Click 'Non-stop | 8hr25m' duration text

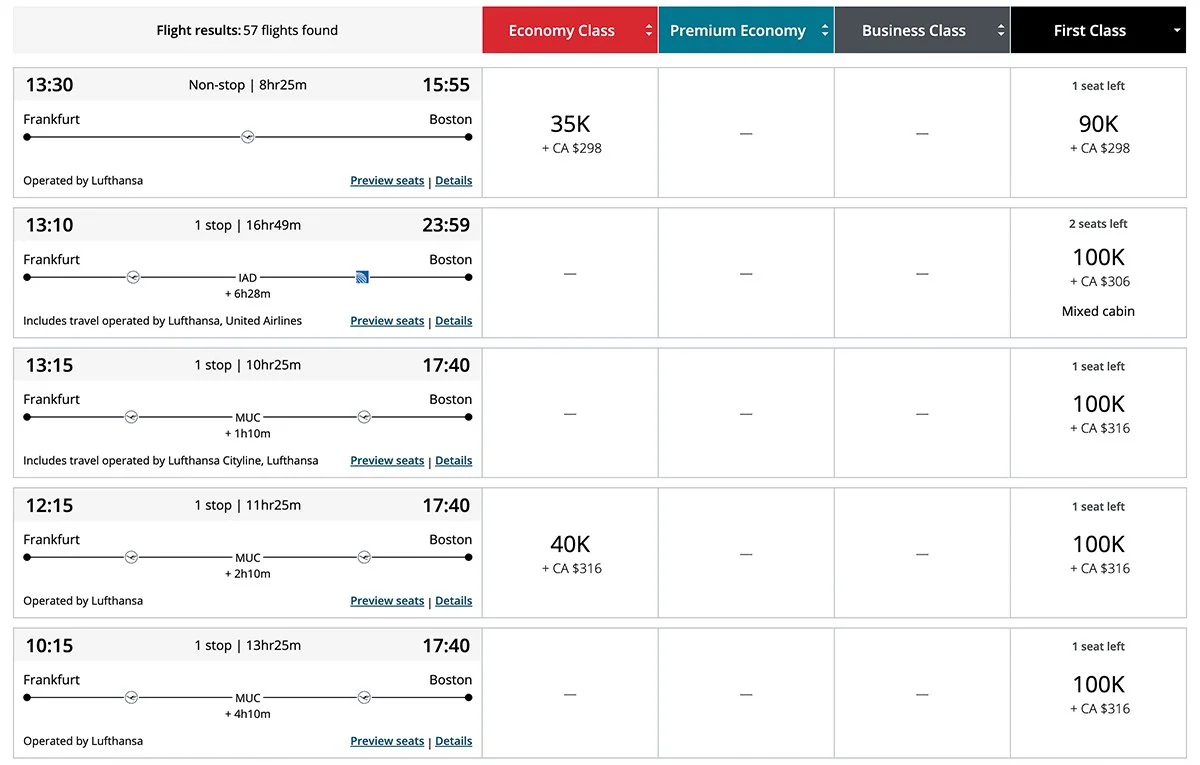(x=248, y=85)
